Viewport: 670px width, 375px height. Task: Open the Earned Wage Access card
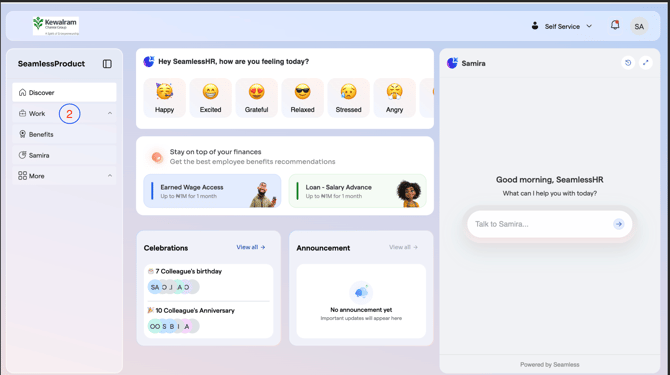point(212,191)
